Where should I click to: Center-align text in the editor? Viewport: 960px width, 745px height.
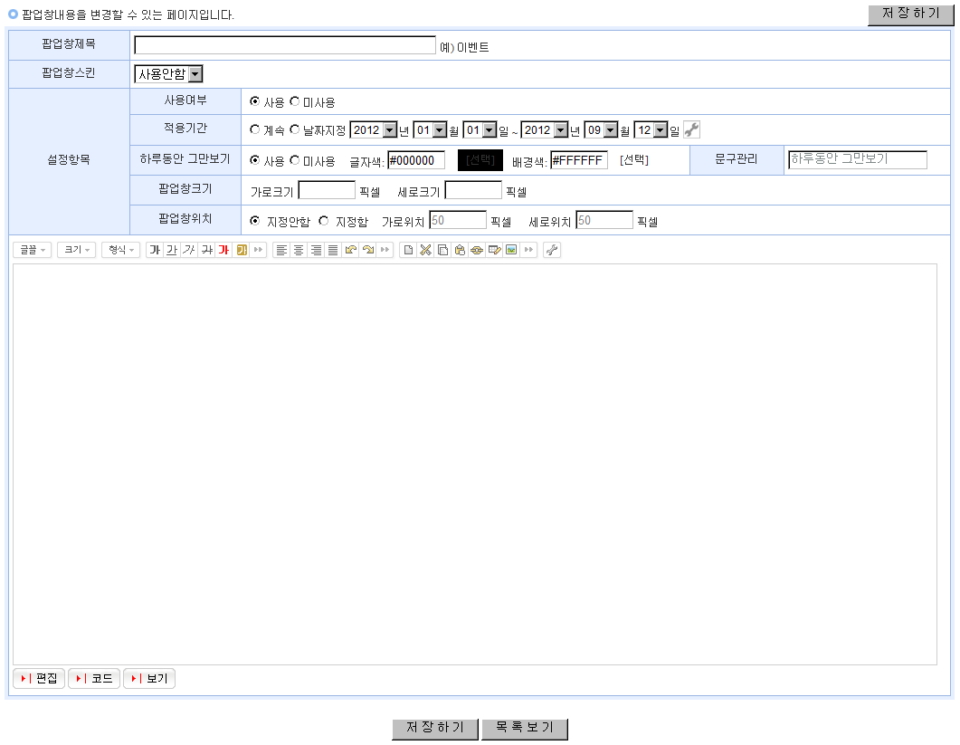(298, 249)
